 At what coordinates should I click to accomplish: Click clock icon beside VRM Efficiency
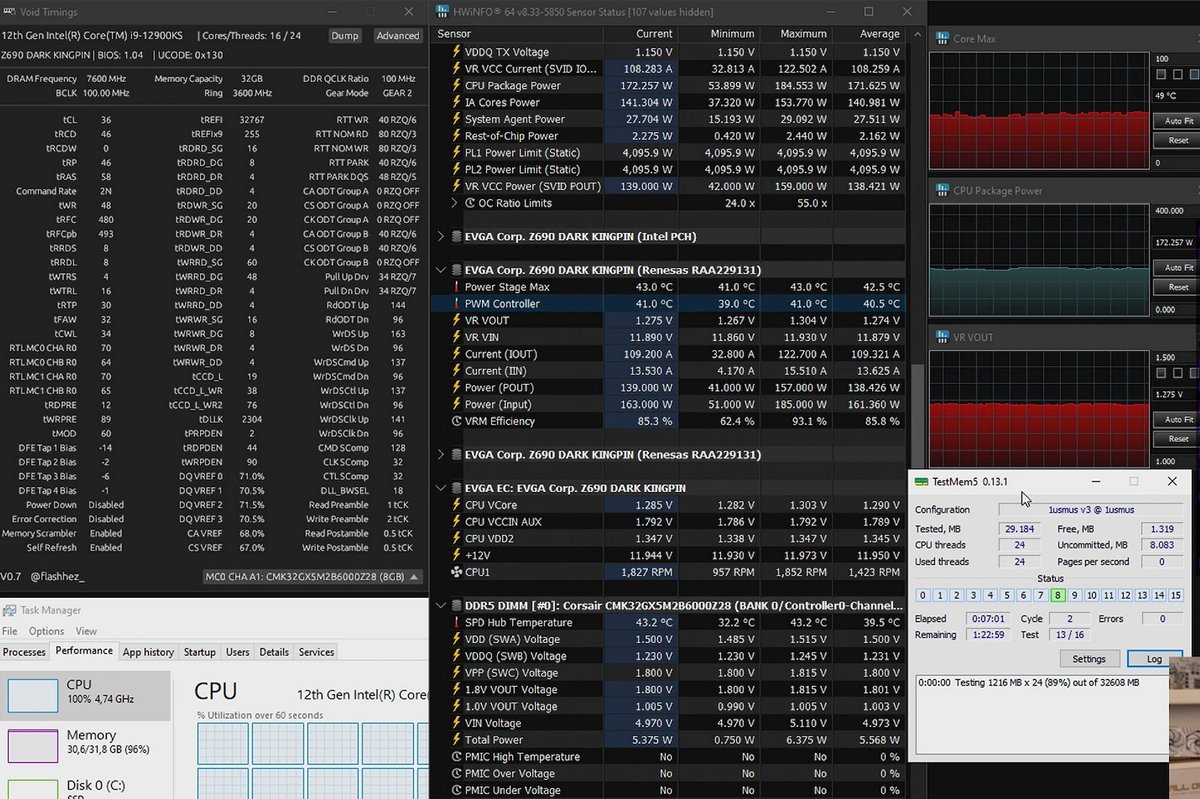pyautogui.click(x=456, y=421)
